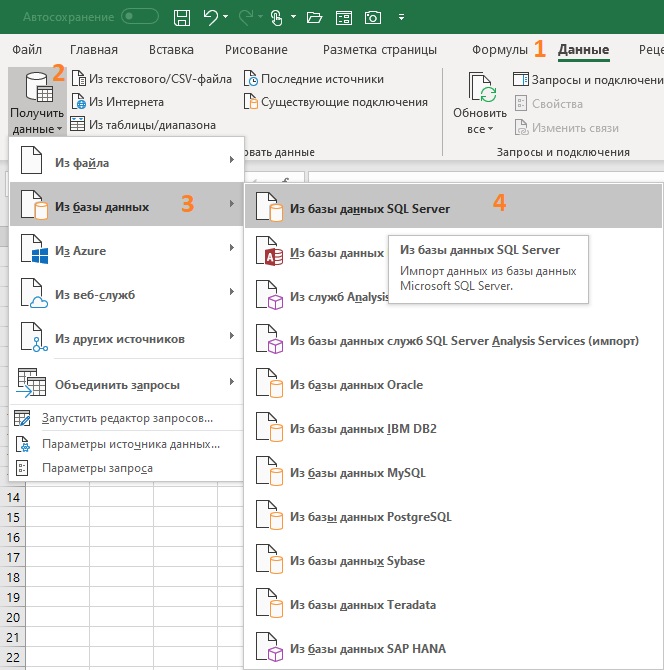
Task: Toggle the AutoSave switch
Action: point(140,17)
